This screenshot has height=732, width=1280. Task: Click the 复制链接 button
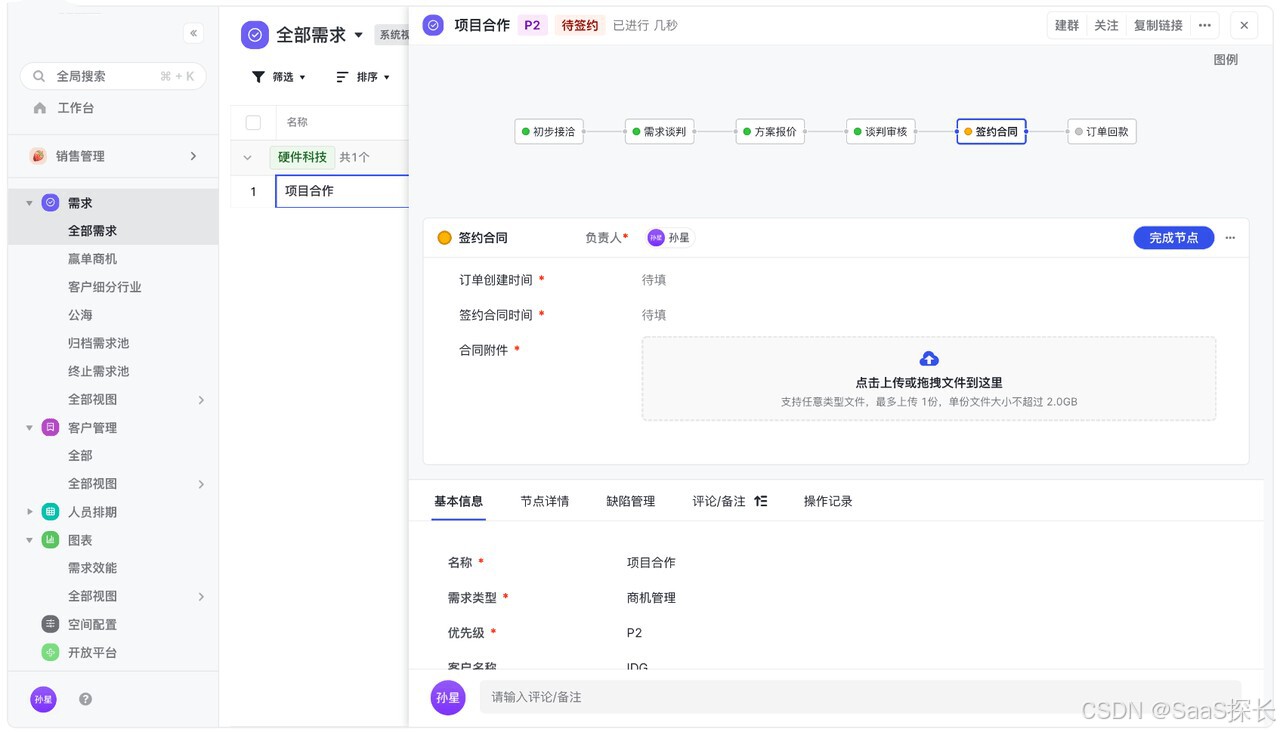pos(1158,25)
